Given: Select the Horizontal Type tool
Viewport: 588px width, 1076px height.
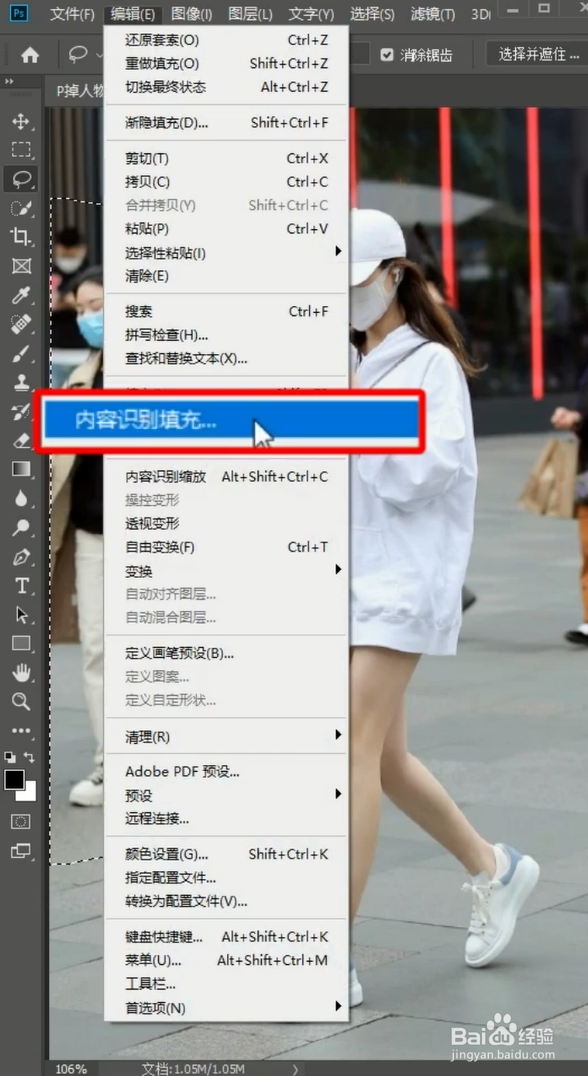Looking at the screenshot, I should [x=21, y=585].
